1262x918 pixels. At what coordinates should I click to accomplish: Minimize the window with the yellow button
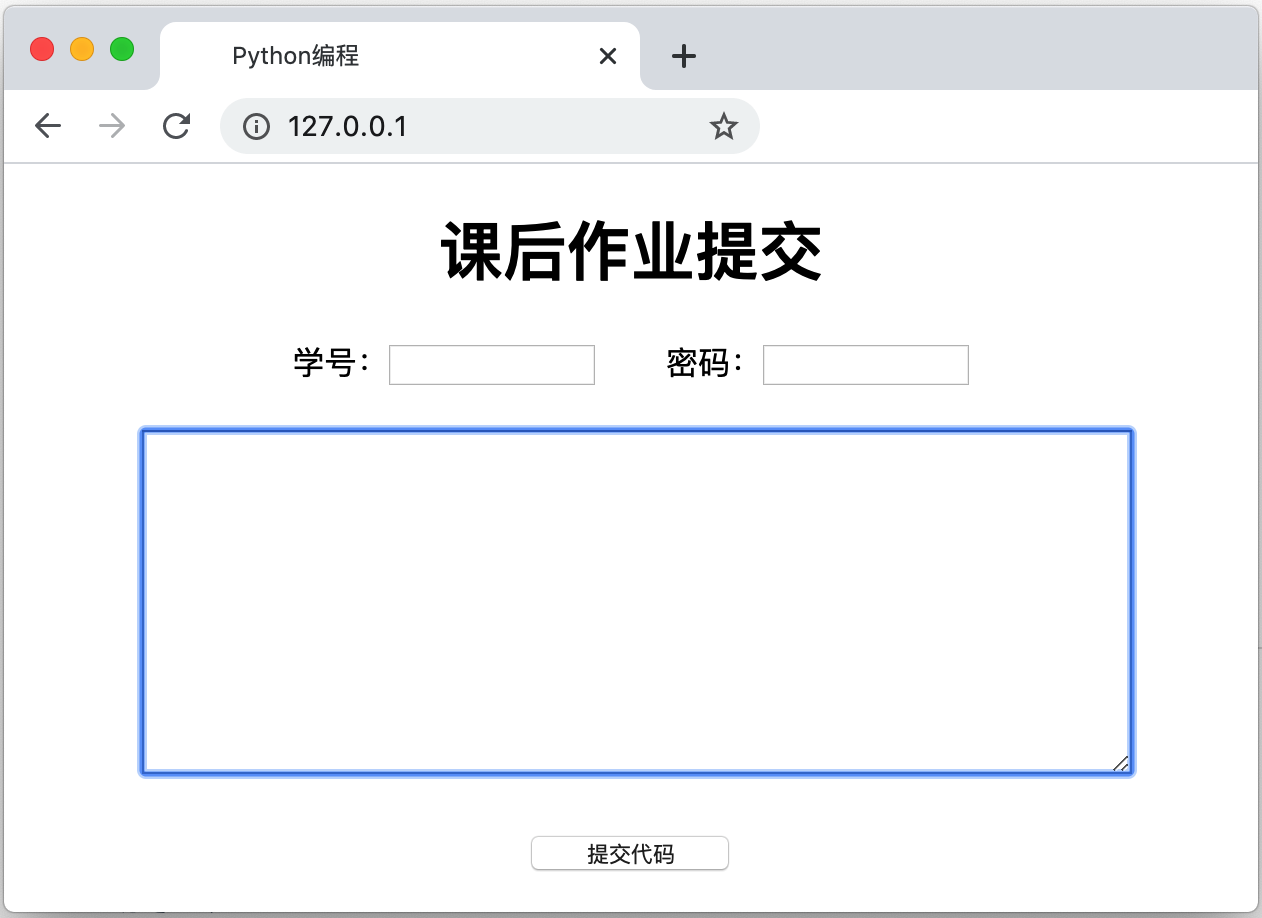82,49
